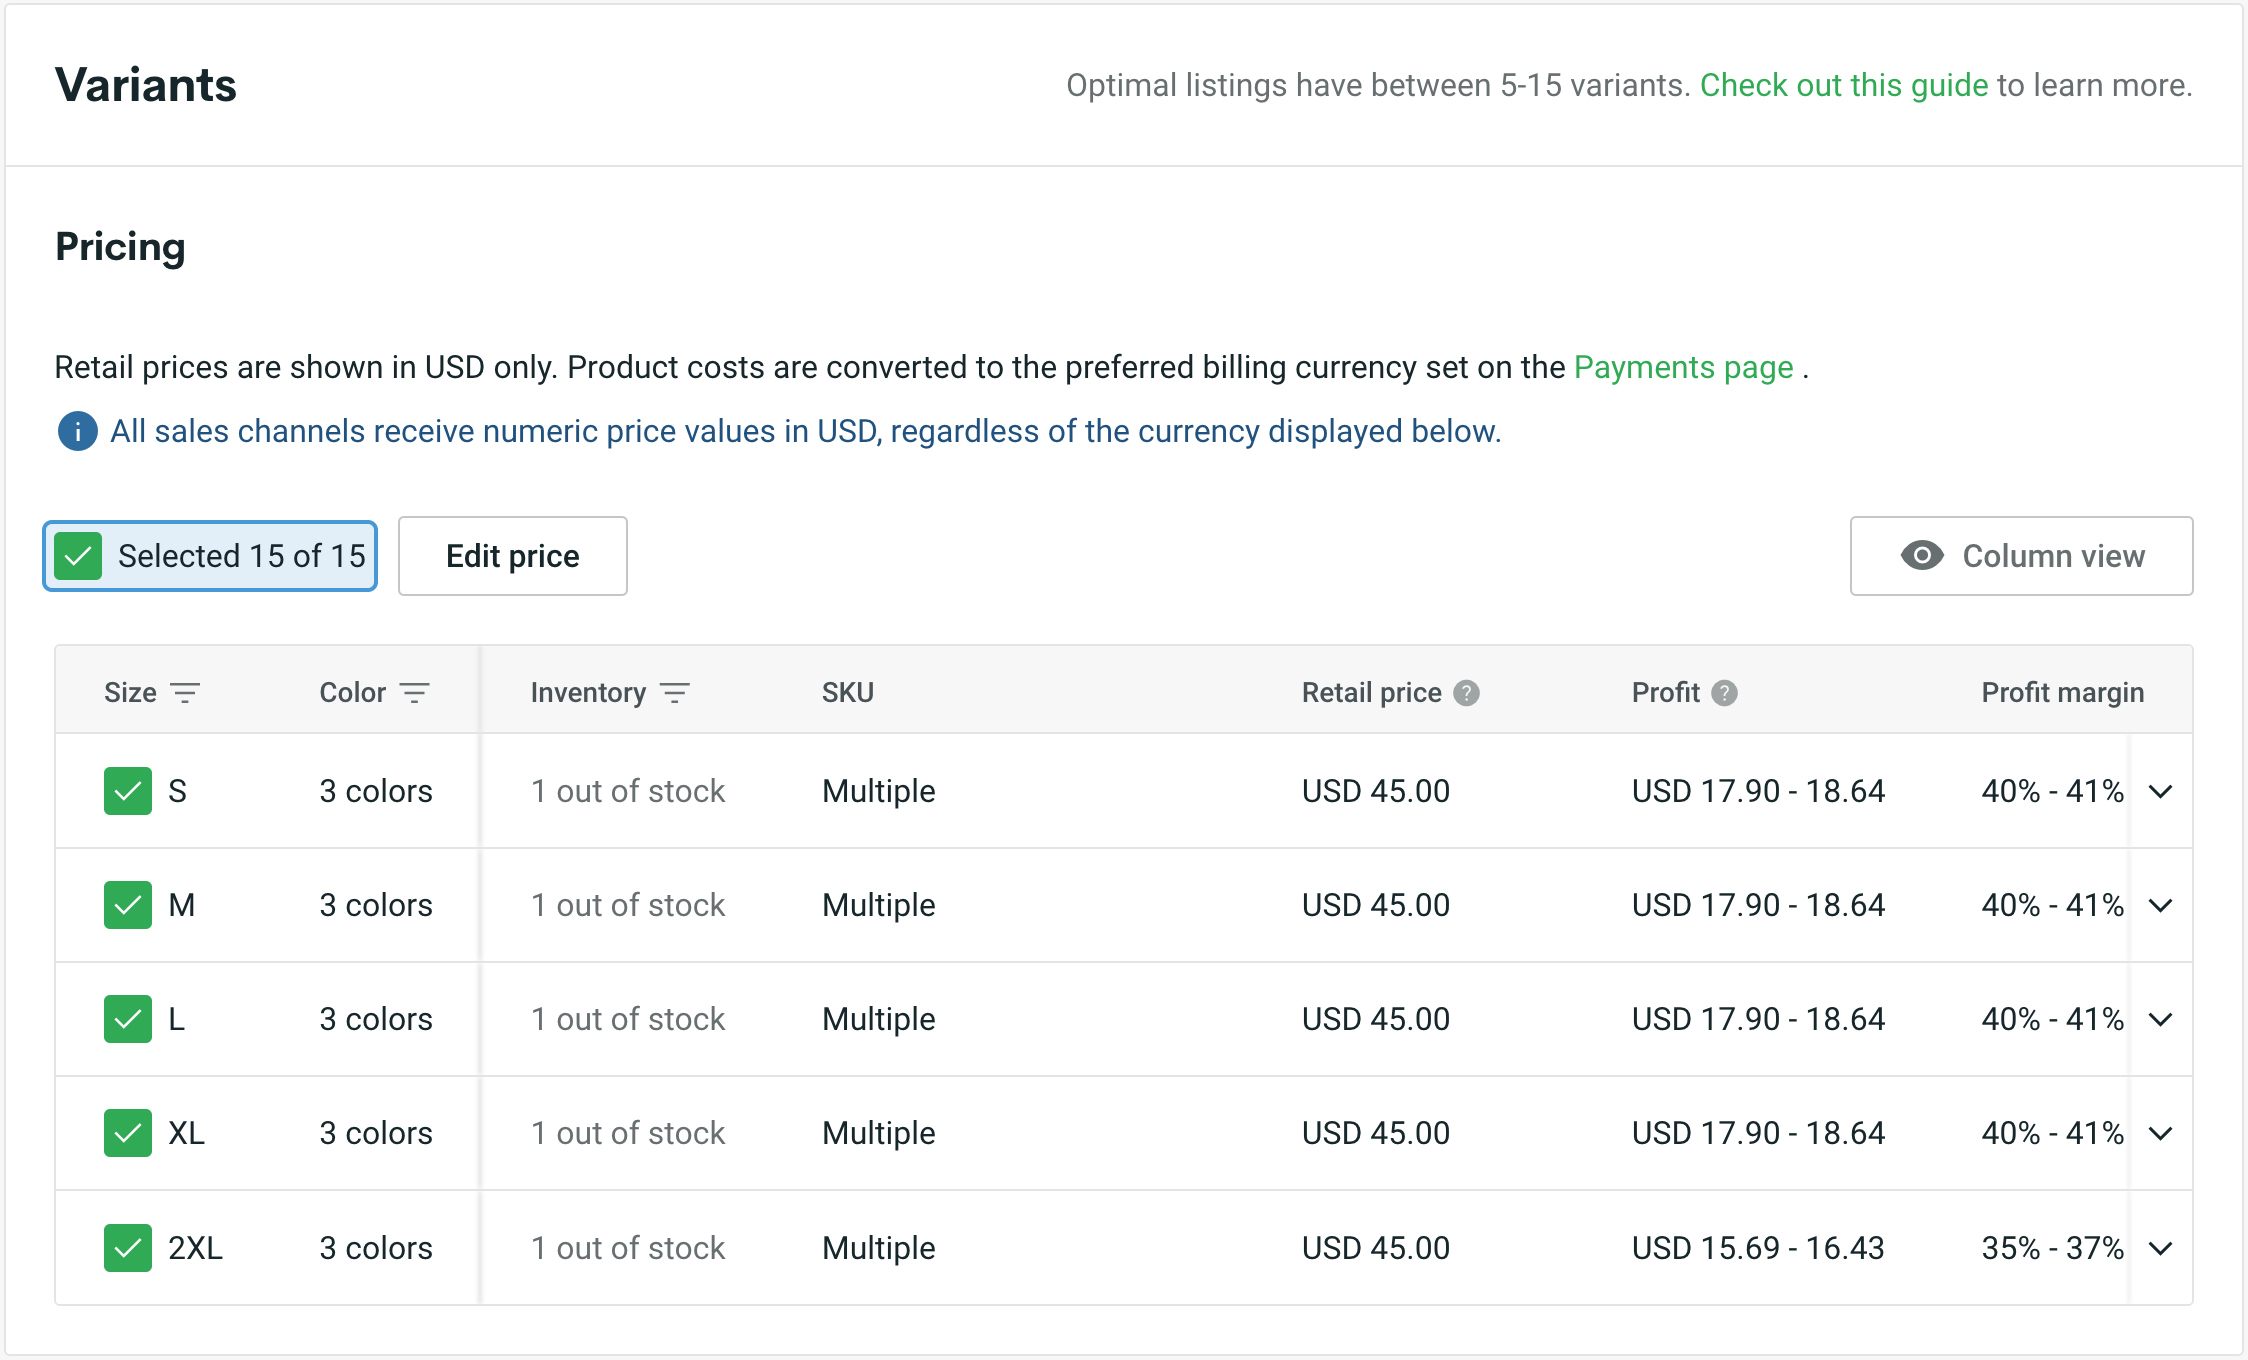This screenshot has width=2248, height=1360.
Task: Click the Color column filter icon
Action: (414, 693)
